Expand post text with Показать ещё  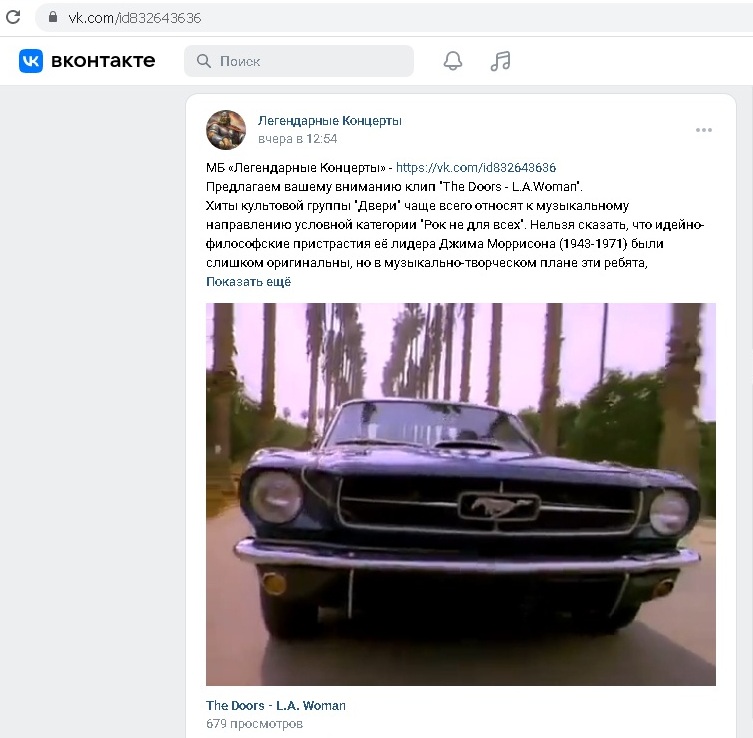pyautogui.click(x=248, y=282)
